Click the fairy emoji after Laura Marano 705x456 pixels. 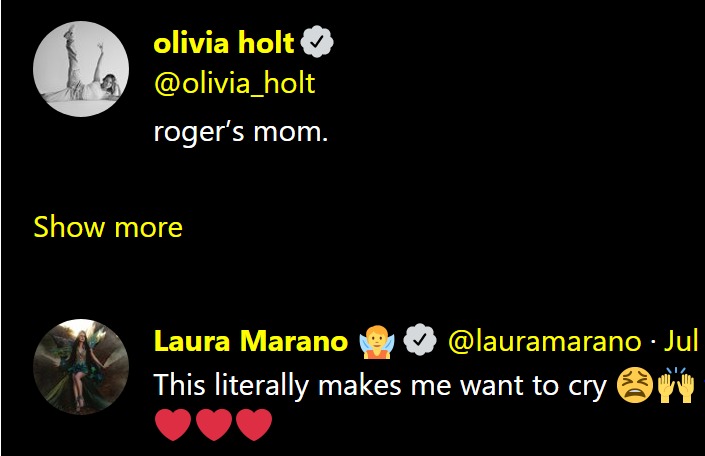pyautogui.click(x=376, y=342)
